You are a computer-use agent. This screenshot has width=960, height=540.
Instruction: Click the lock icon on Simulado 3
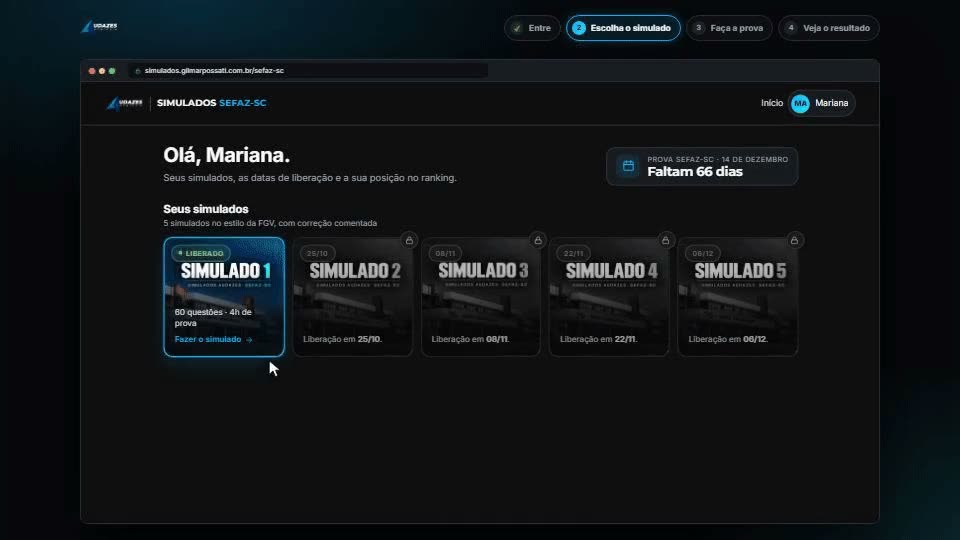[538, 241]
